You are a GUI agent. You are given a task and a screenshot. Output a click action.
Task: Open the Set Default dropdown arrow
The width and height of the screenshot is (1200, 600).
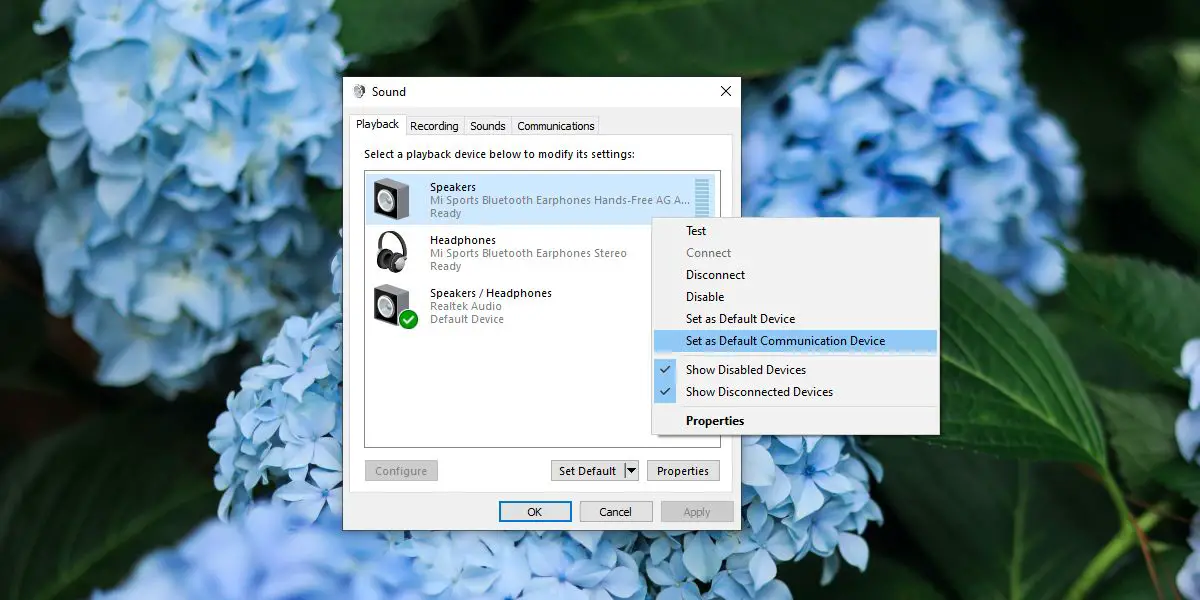(x=631, y=471)
